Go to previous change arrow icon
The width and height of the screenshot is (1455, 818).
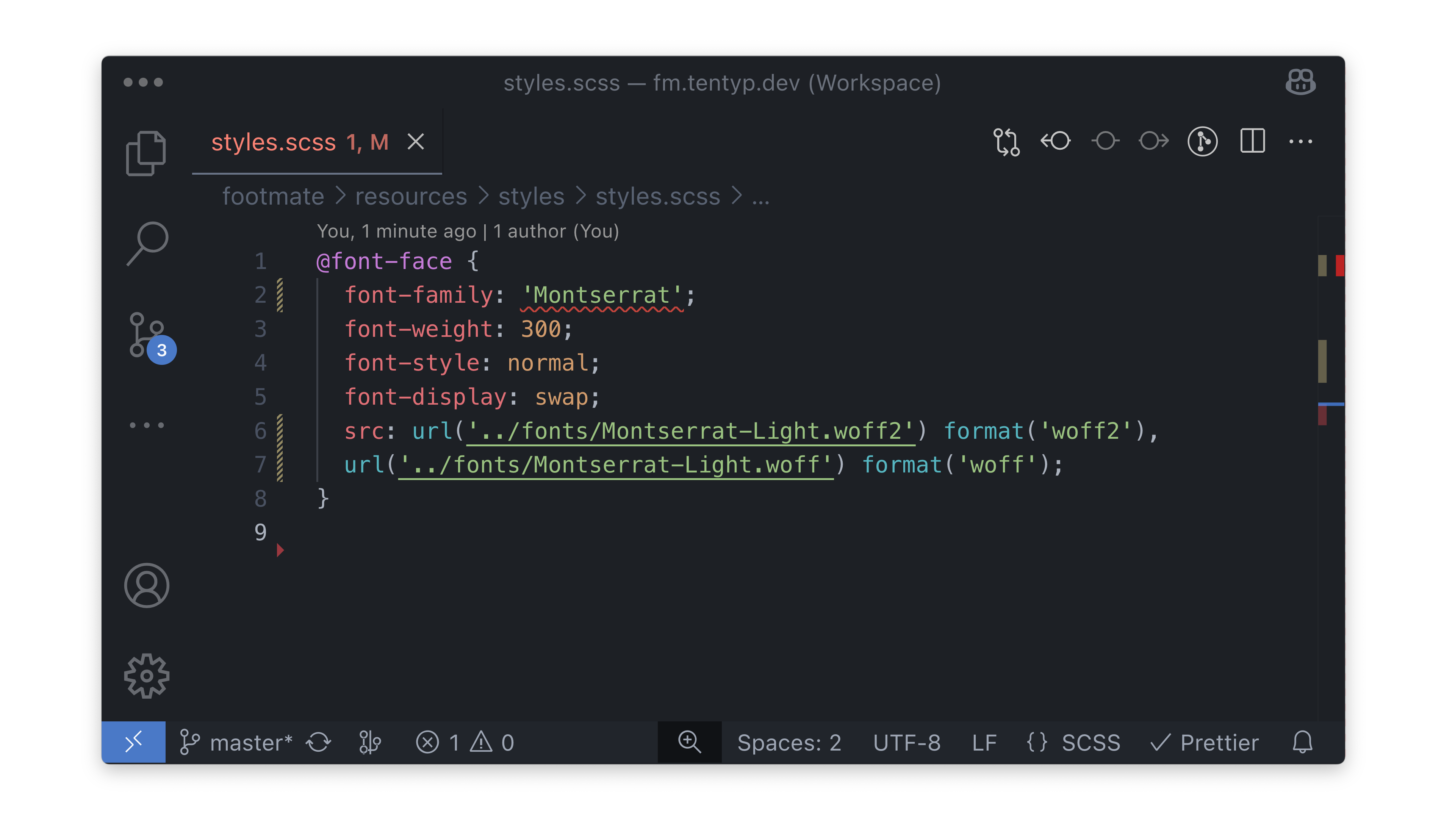(x=1055, y=141)
